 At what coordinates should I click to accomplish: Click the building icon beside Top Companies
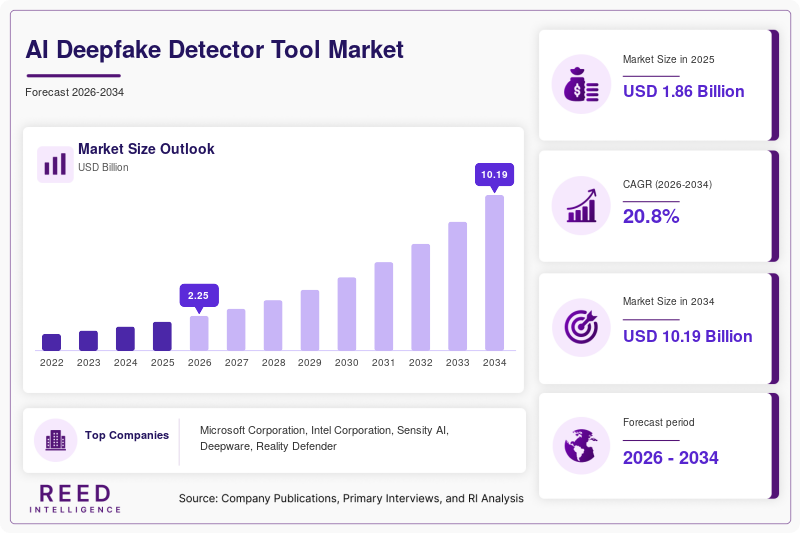[56, 440]
